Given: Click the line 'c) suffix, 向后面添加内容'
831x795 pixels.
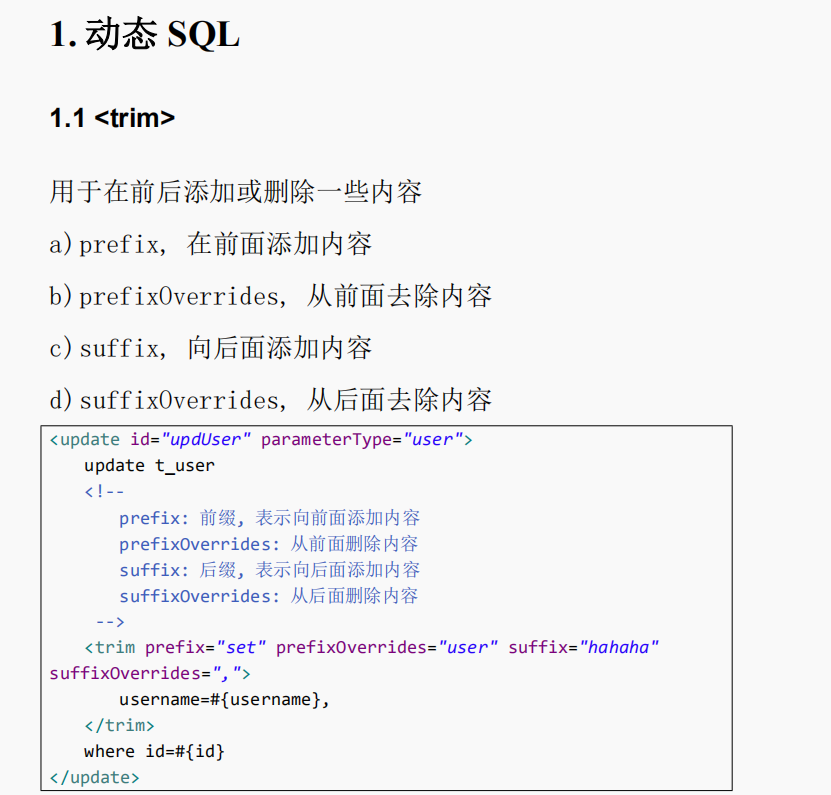Looking at the screenshot, I should 210,348.
